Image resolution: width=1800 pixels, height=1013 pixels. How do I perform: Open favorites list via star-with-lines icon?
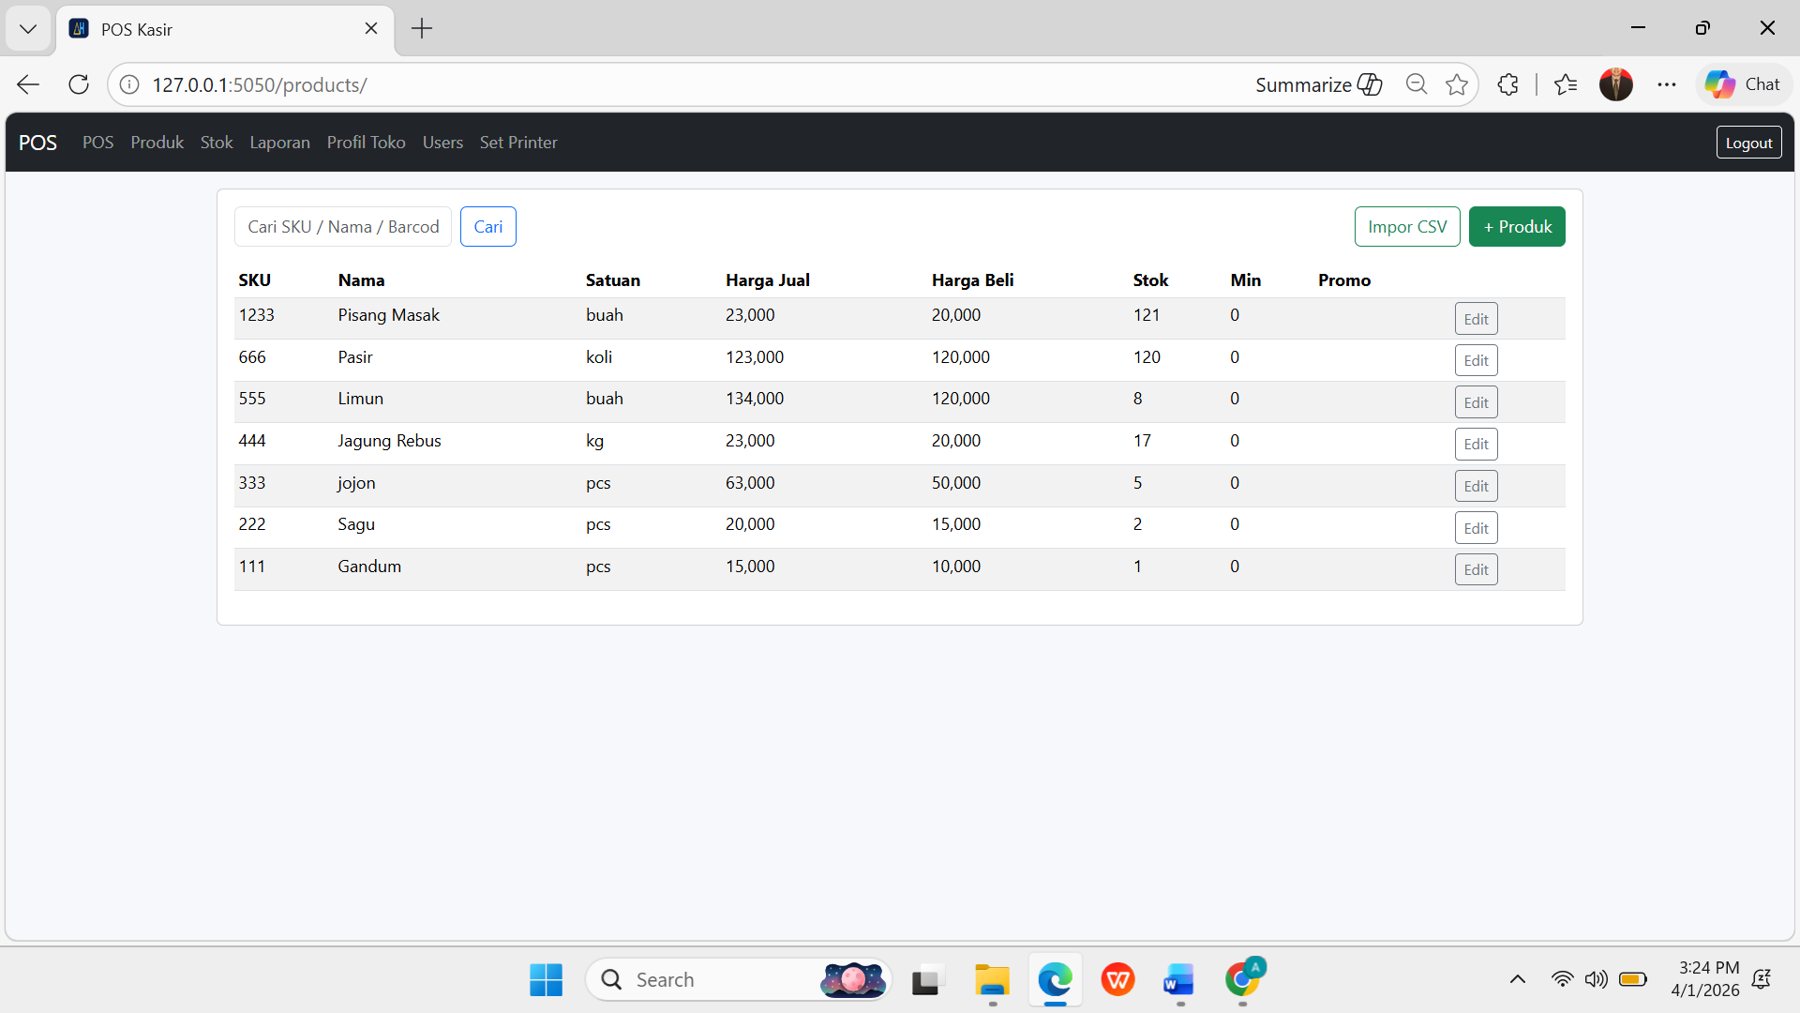coord(1566,84)
